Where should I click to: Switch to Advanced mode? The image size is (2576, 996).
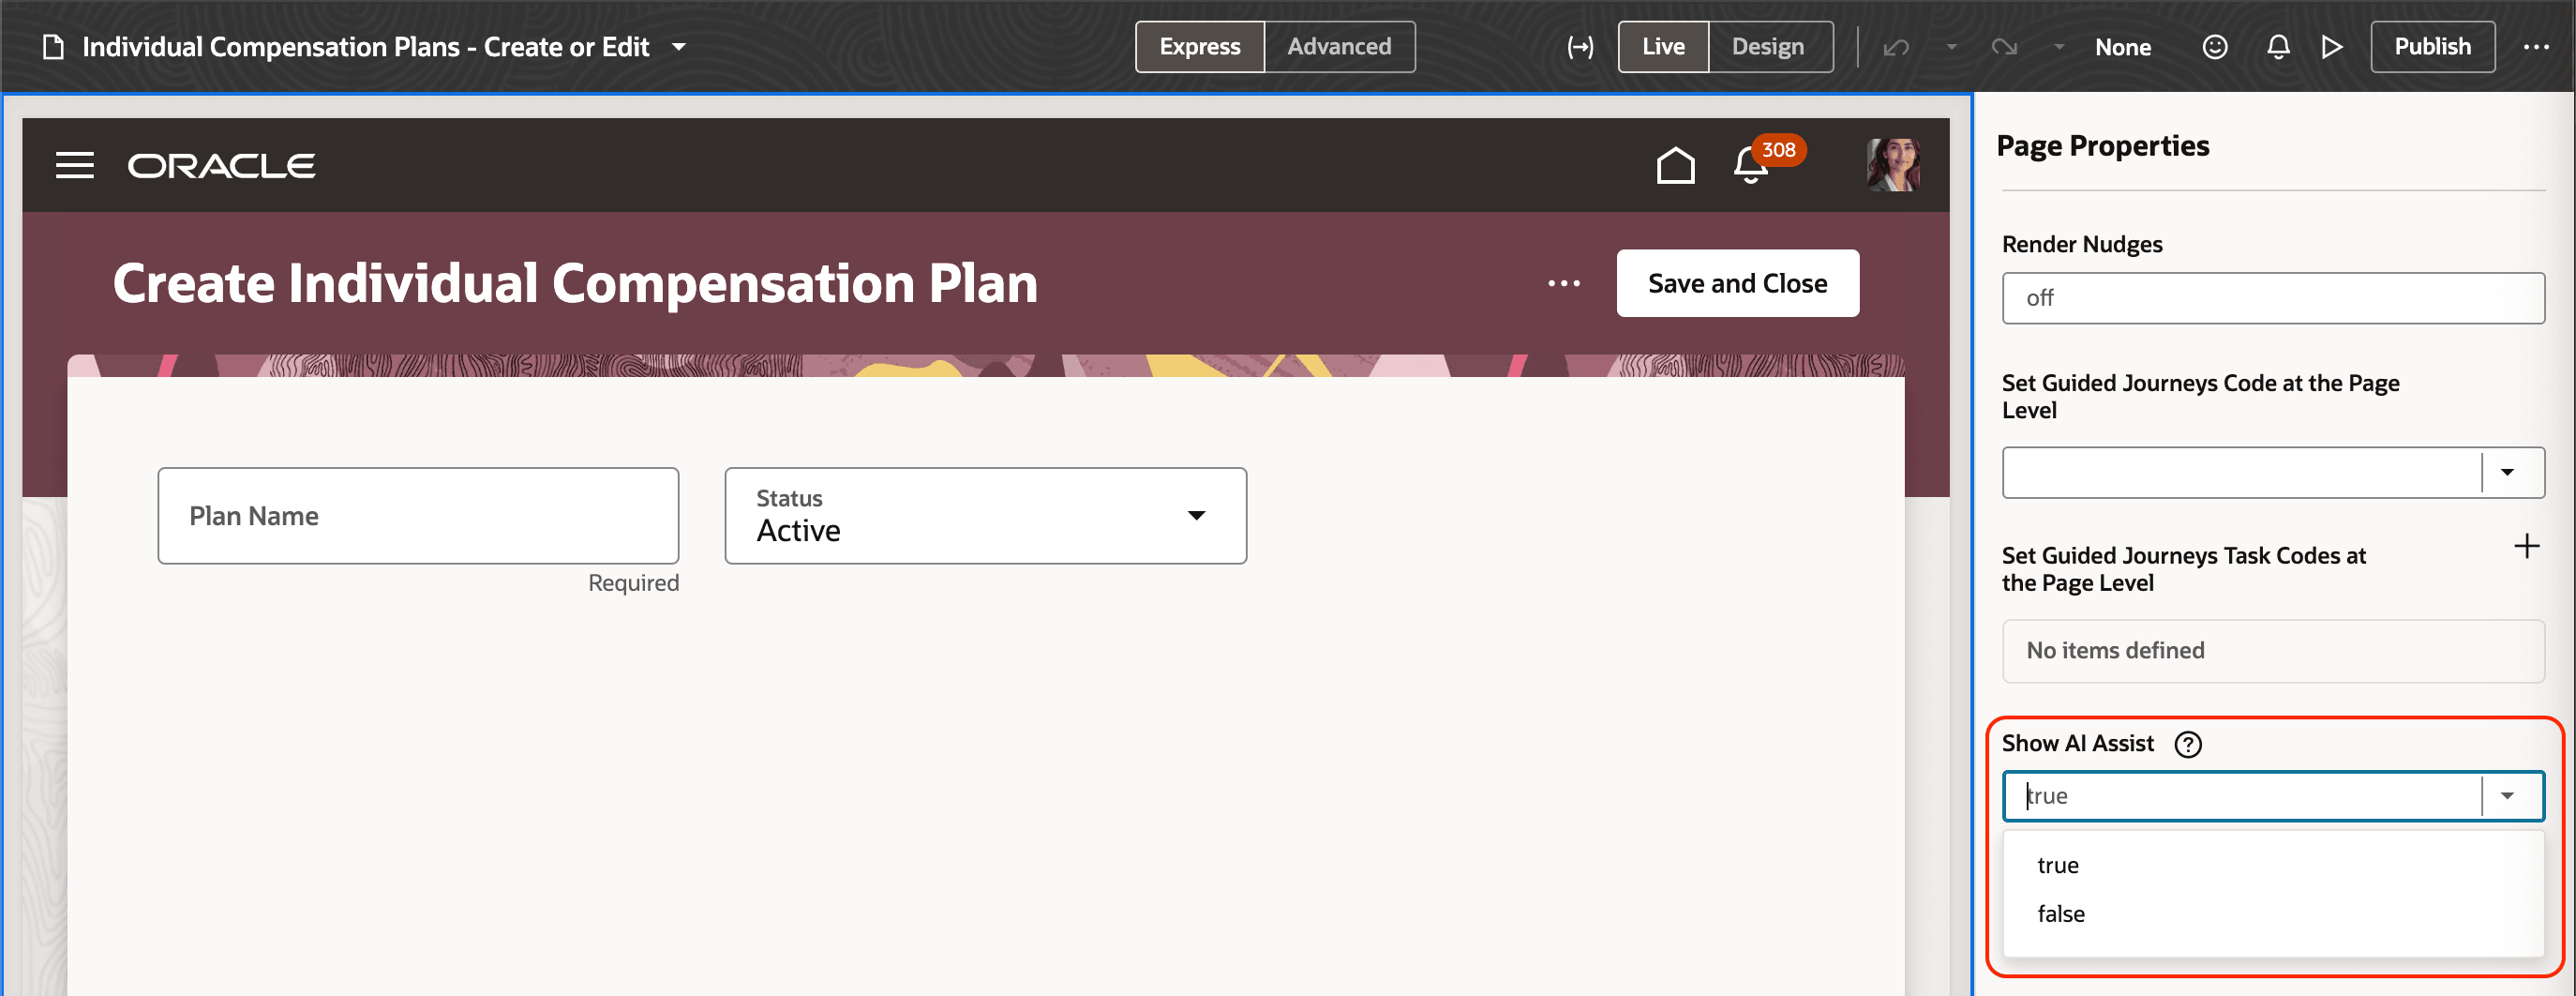click(1339, 47)
